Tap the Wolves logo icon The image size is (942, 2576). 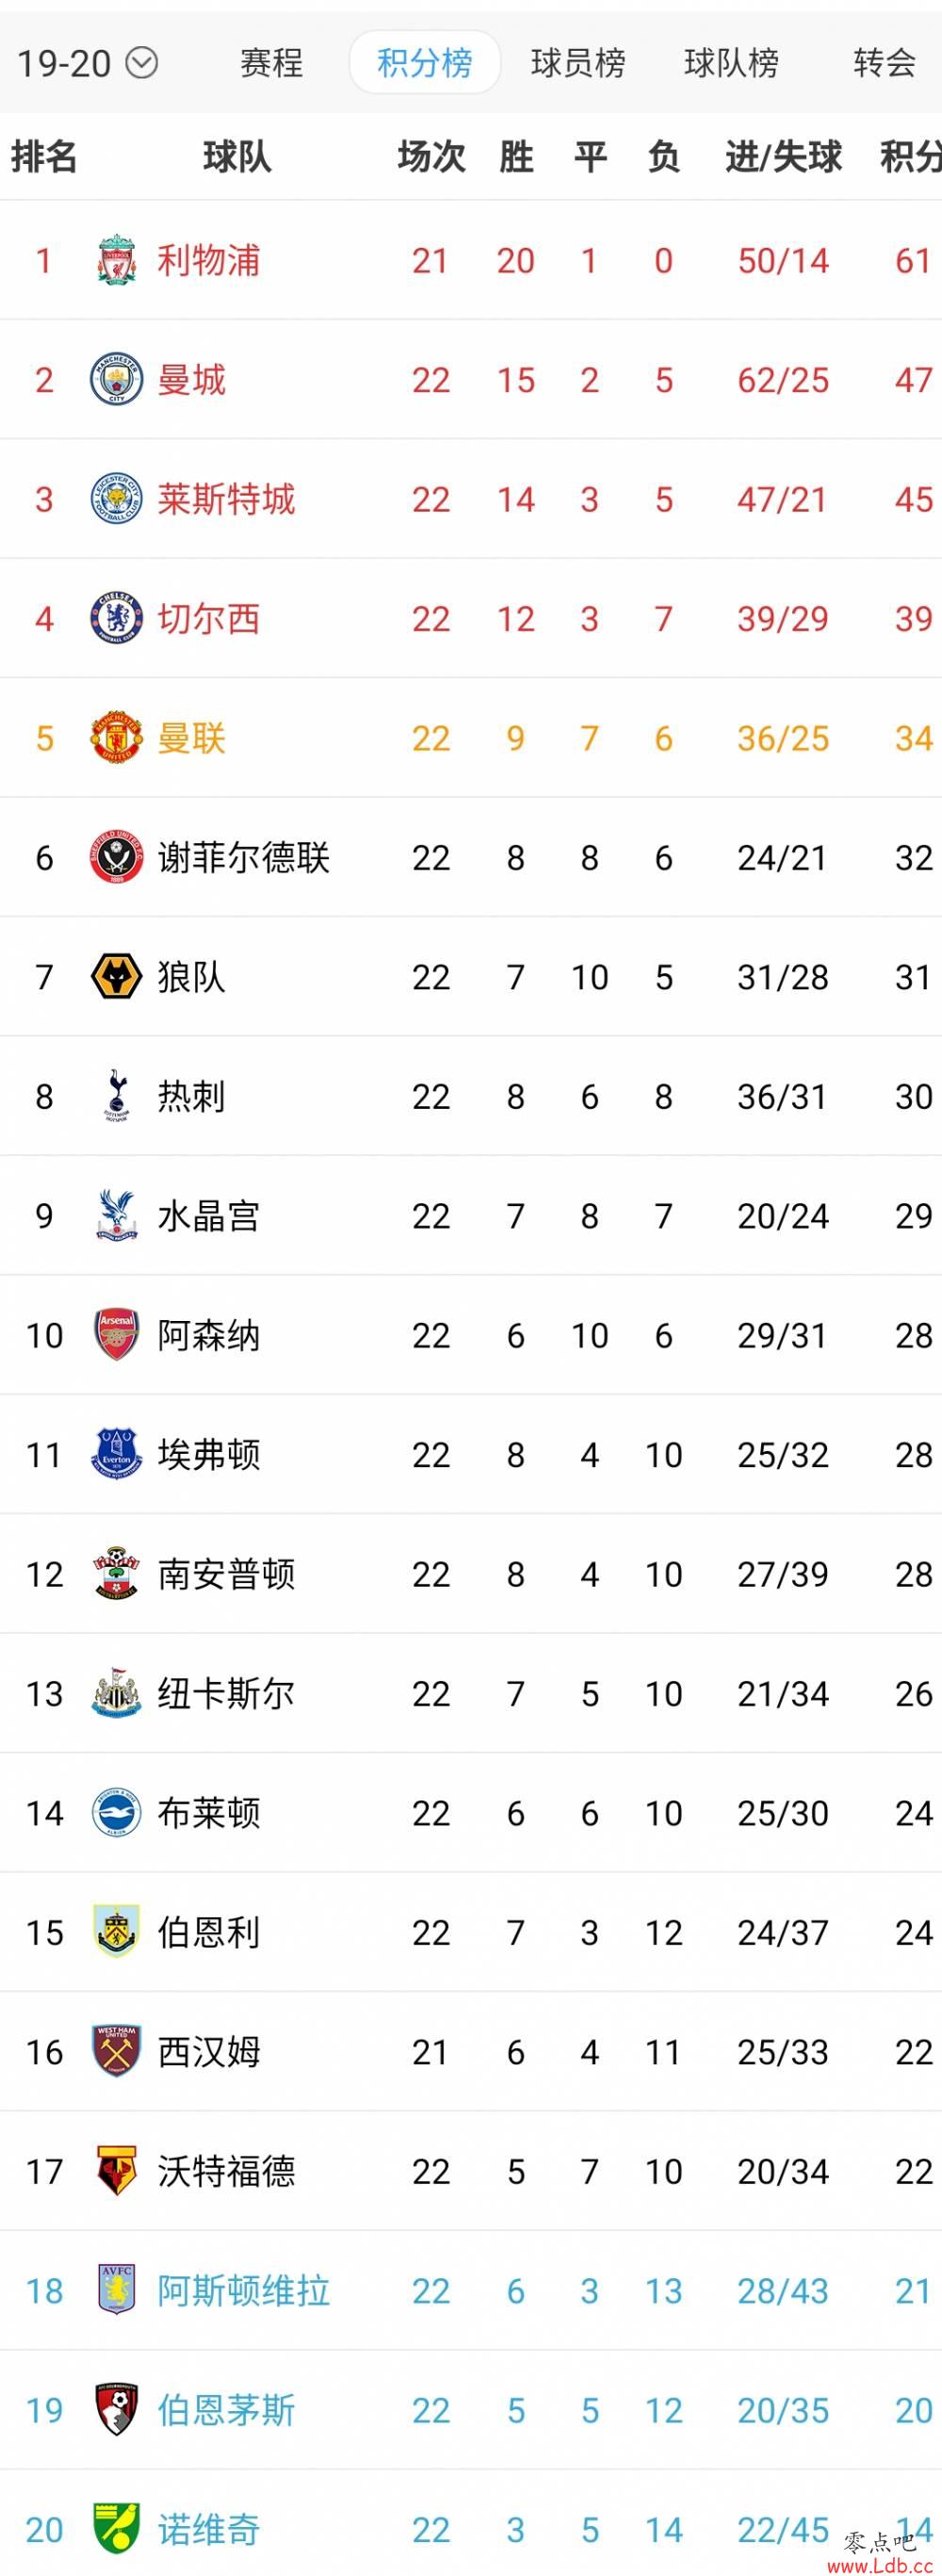(117, 976)
